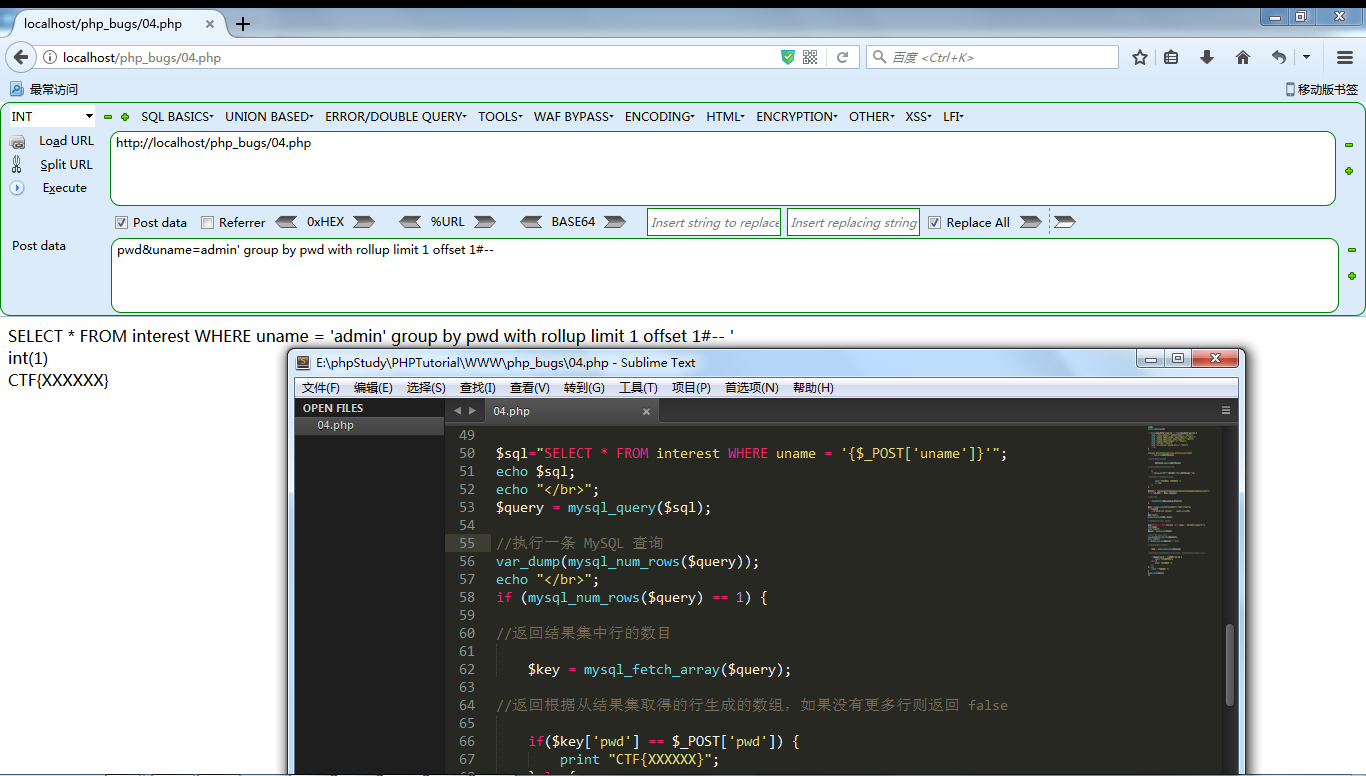Close the 04.php tab in Sublime Text
This screenshot has height=776, width=1366.
646,411
